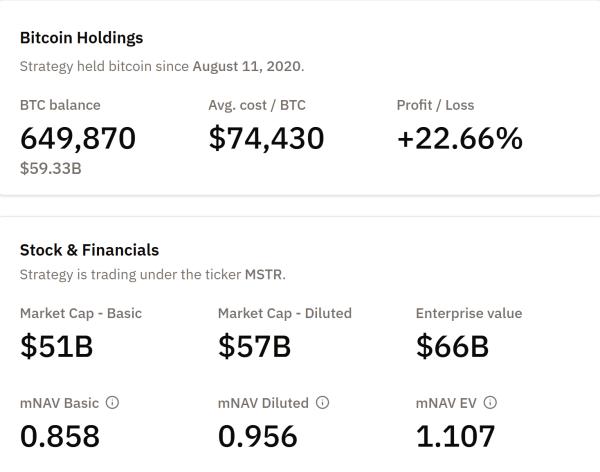Click the $57B diluted market cap value
Image resolution: width=600 pixels, height=472 pixels.
click(254, 346)
